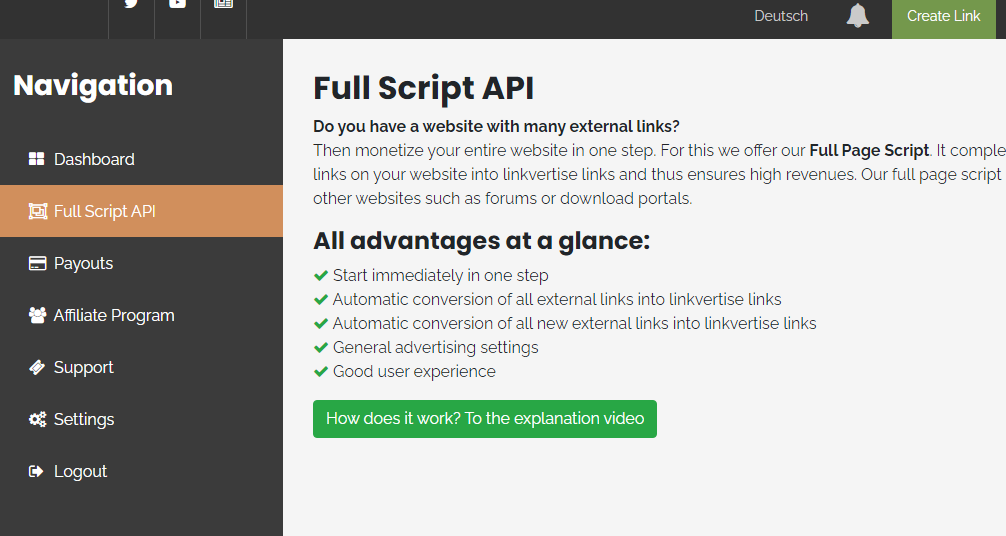Click the Twitter icon in top bar
The image size is (1006, 536).
coord(131,5)
